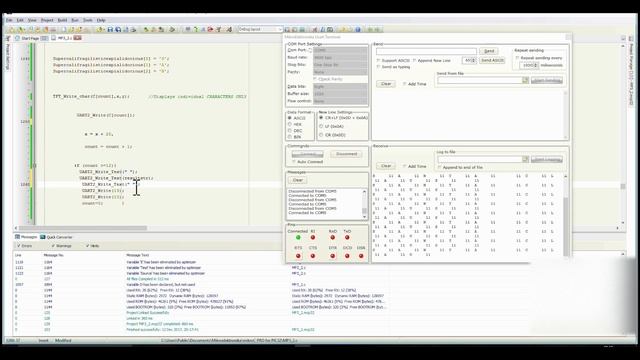The width and height of the screenshot is (640, 360).
Task: Toggle Add Time in Send panel
Action: [x=404, y=84]
